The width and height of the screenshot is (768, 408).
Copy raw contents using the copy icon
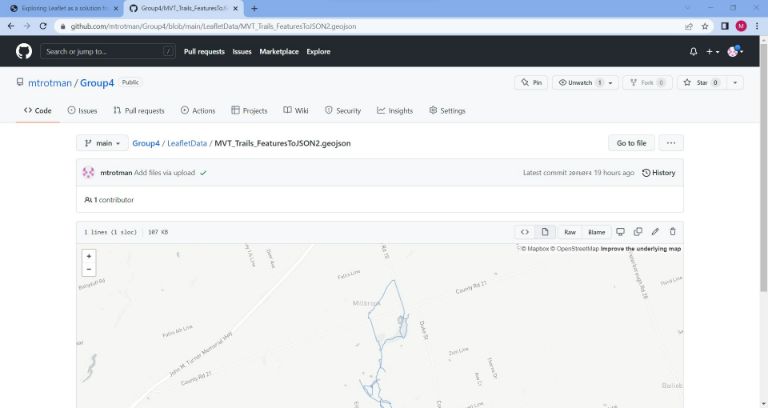[x=637, y=232]
